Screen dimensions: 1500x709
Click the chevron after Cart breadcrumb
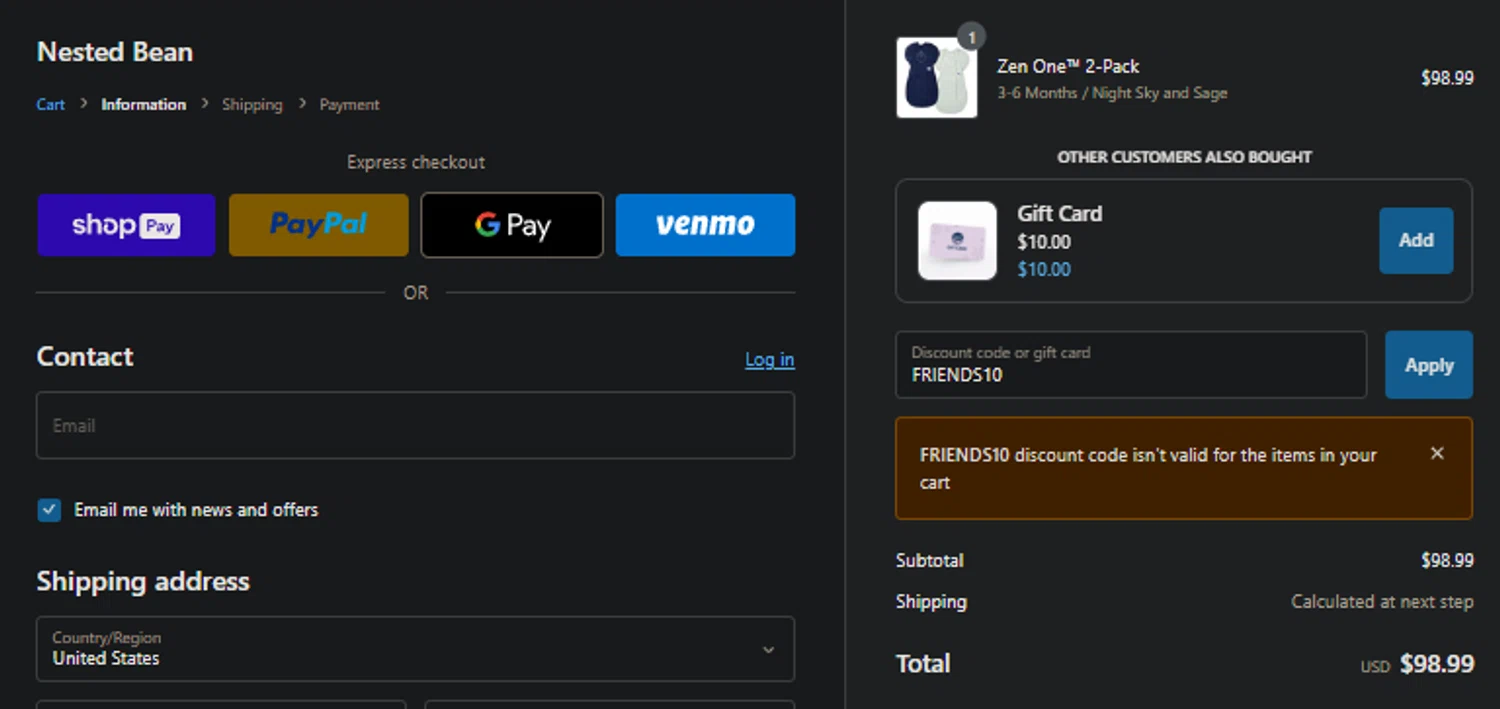coord(84,103)
